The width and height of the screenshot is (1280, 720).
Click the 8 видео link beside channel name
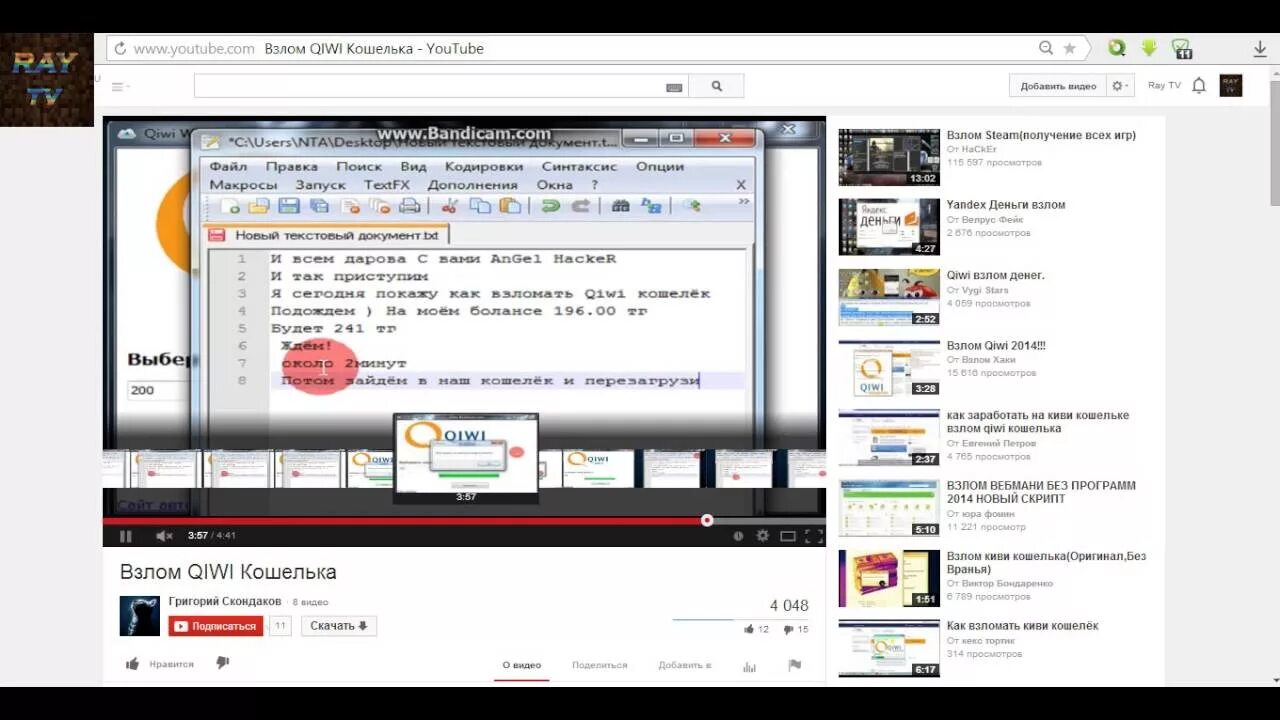coord(310,602)
